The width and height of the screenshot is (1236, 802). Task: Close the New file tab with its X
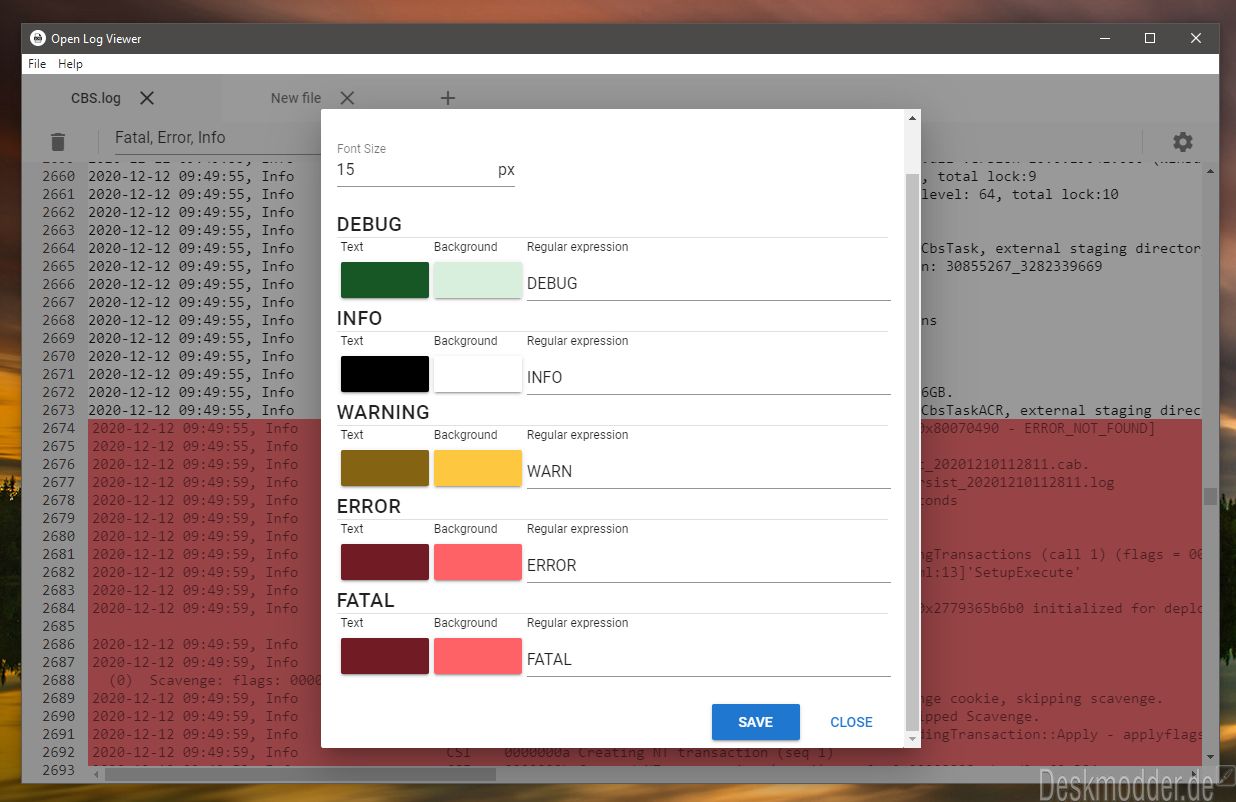click(347, 98)
